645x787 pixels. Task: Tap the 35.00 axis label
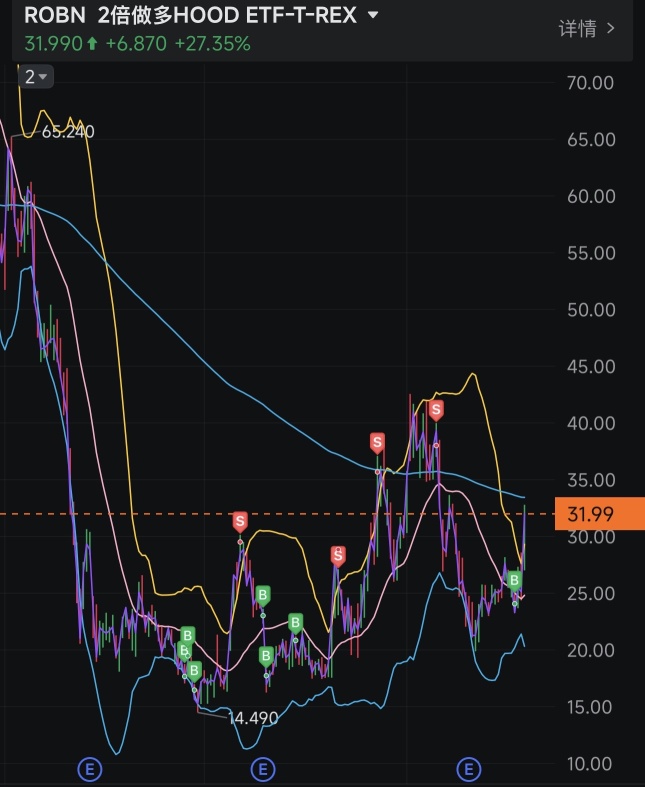pos(591,480)
